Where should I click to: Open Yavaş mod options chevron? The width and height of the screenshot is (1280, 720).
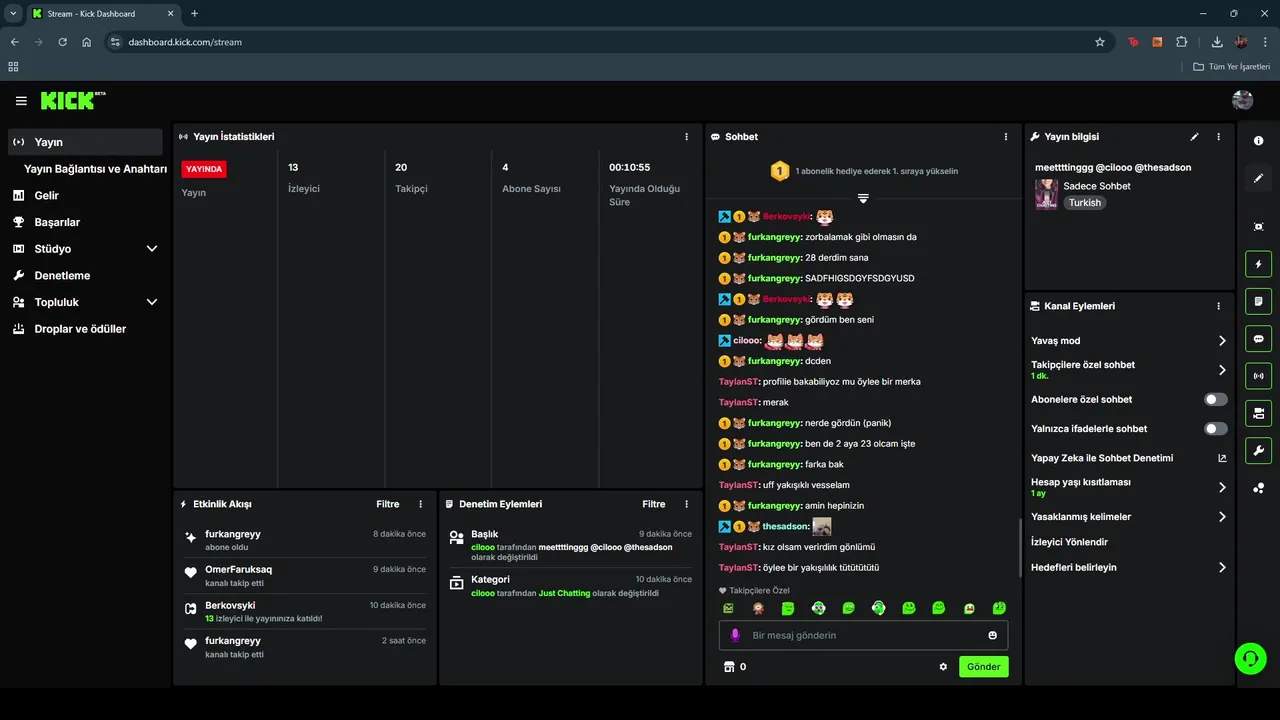(x=1222, y=341)
